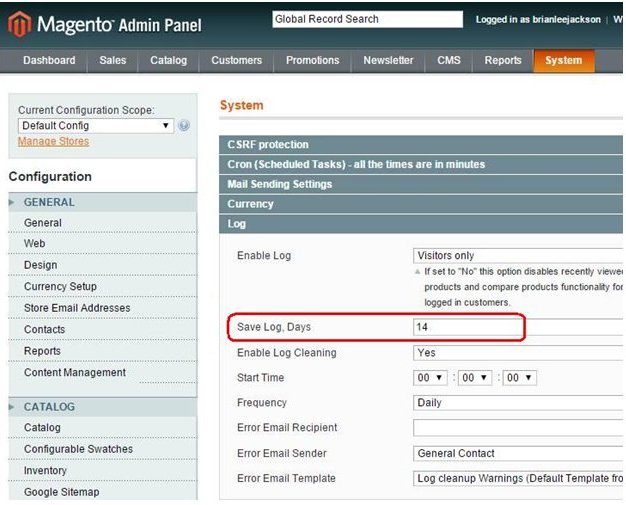
Task: Click the Global Record Search field
Action: 368,19
